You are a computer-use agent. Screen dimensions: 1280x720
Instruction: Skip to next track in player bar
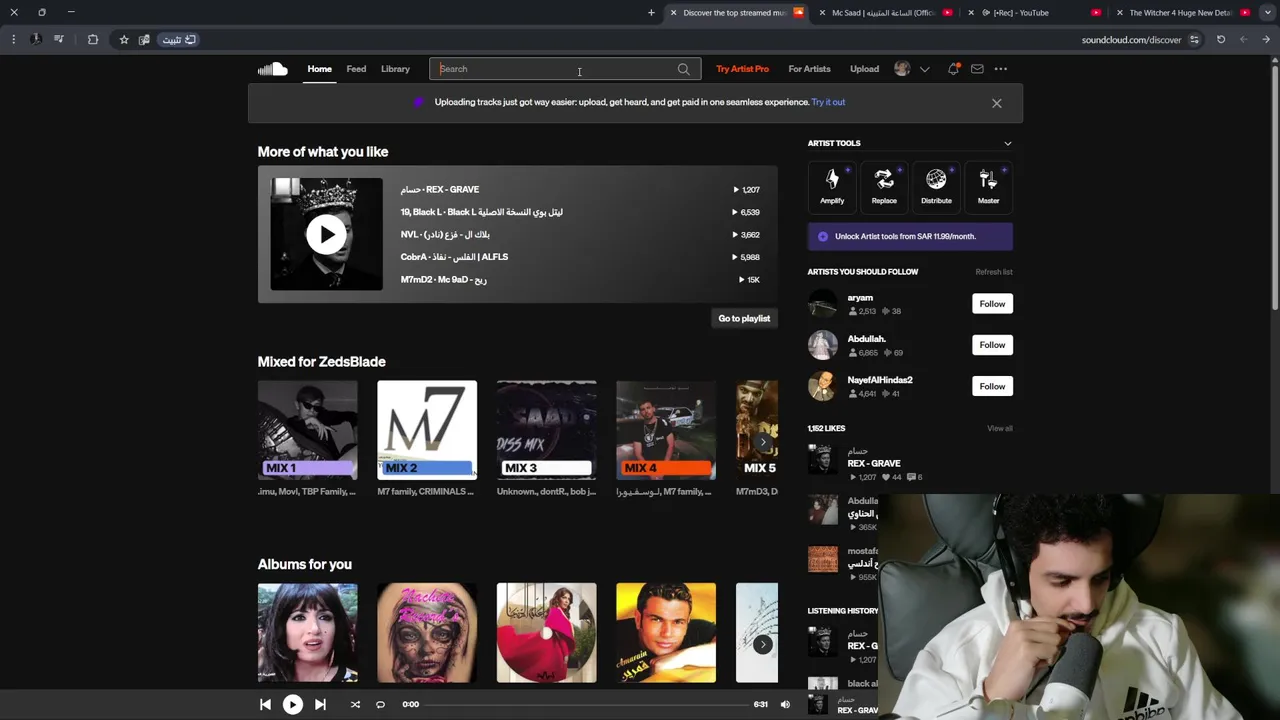320,704
